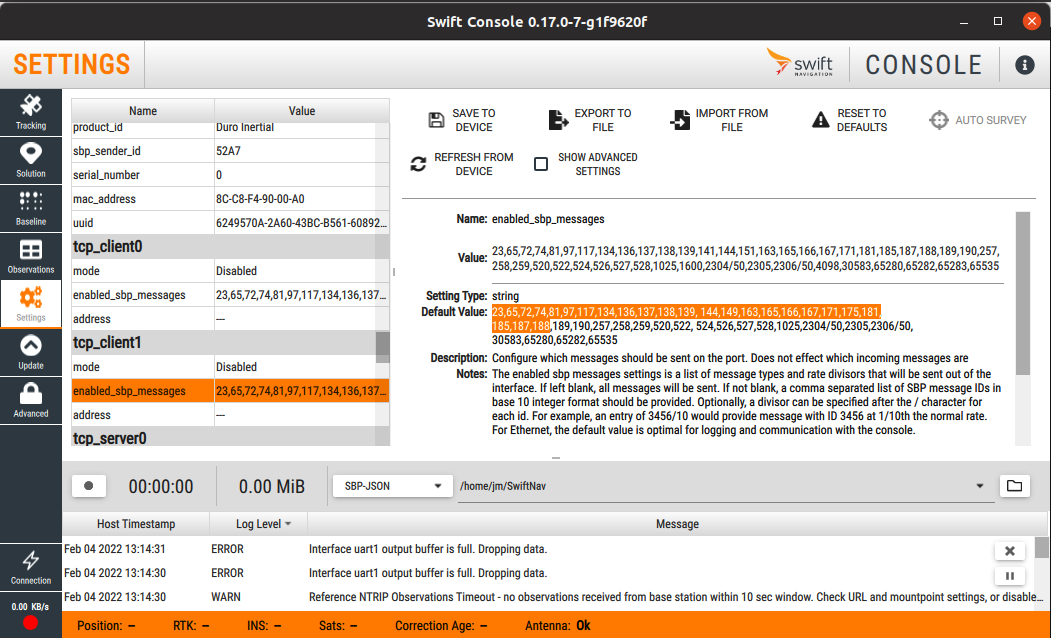Select the mac_address row
1051x638 pixels.
click(230, 199)
